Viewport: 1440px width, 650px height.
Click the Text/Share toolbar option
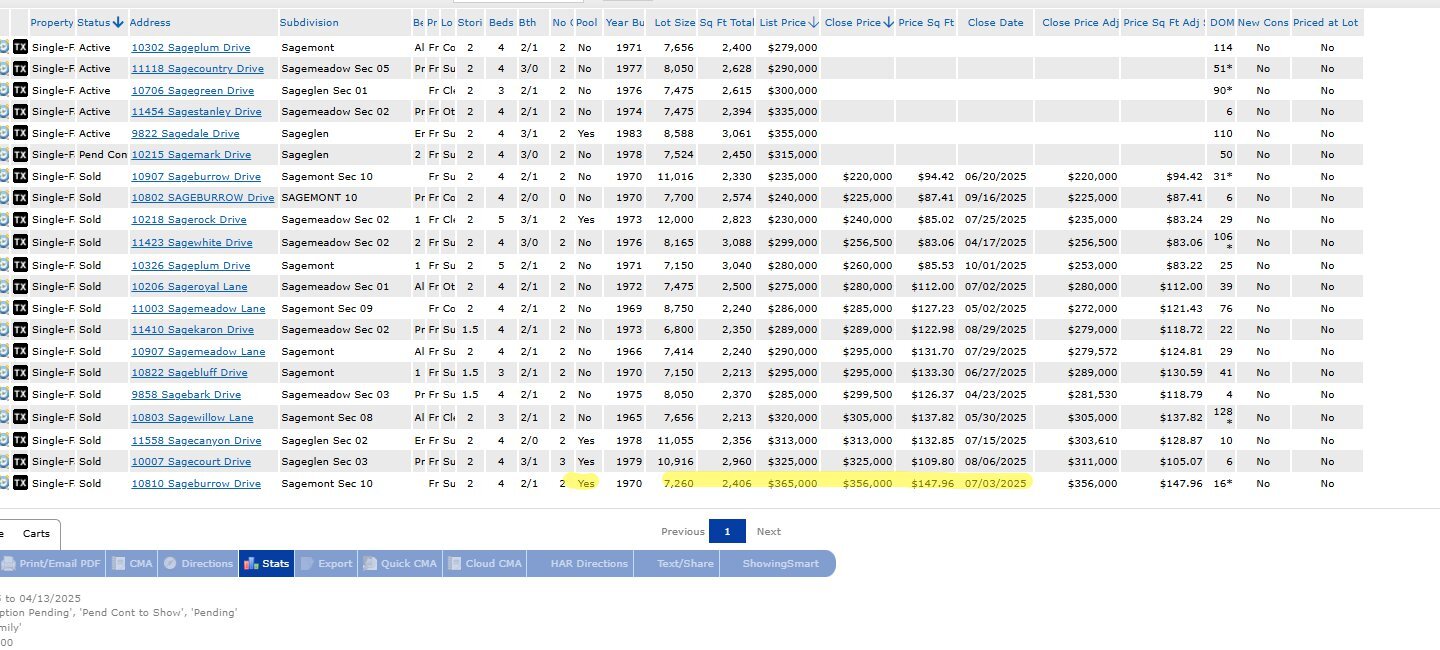685,564
